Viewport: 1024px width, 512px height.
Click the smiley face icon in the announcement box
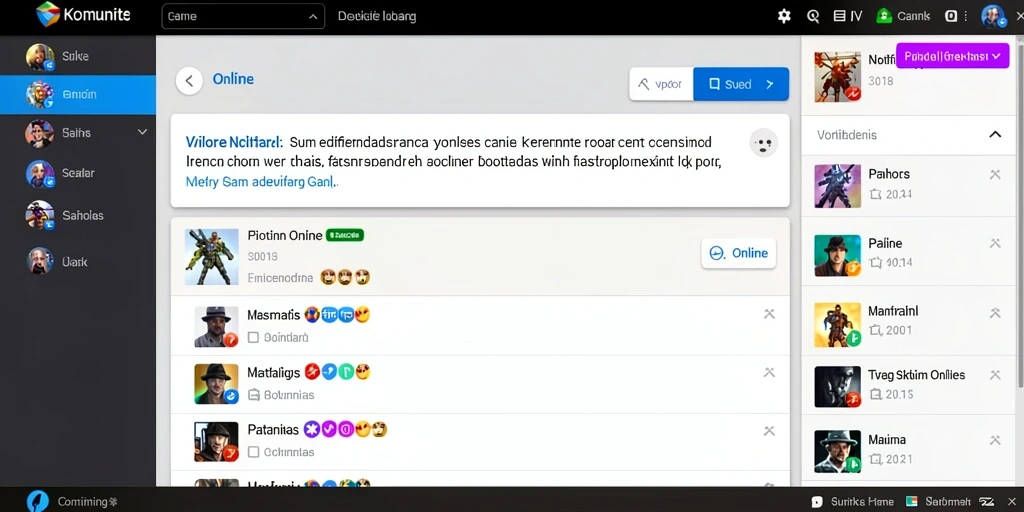click(x=763, y=142)
